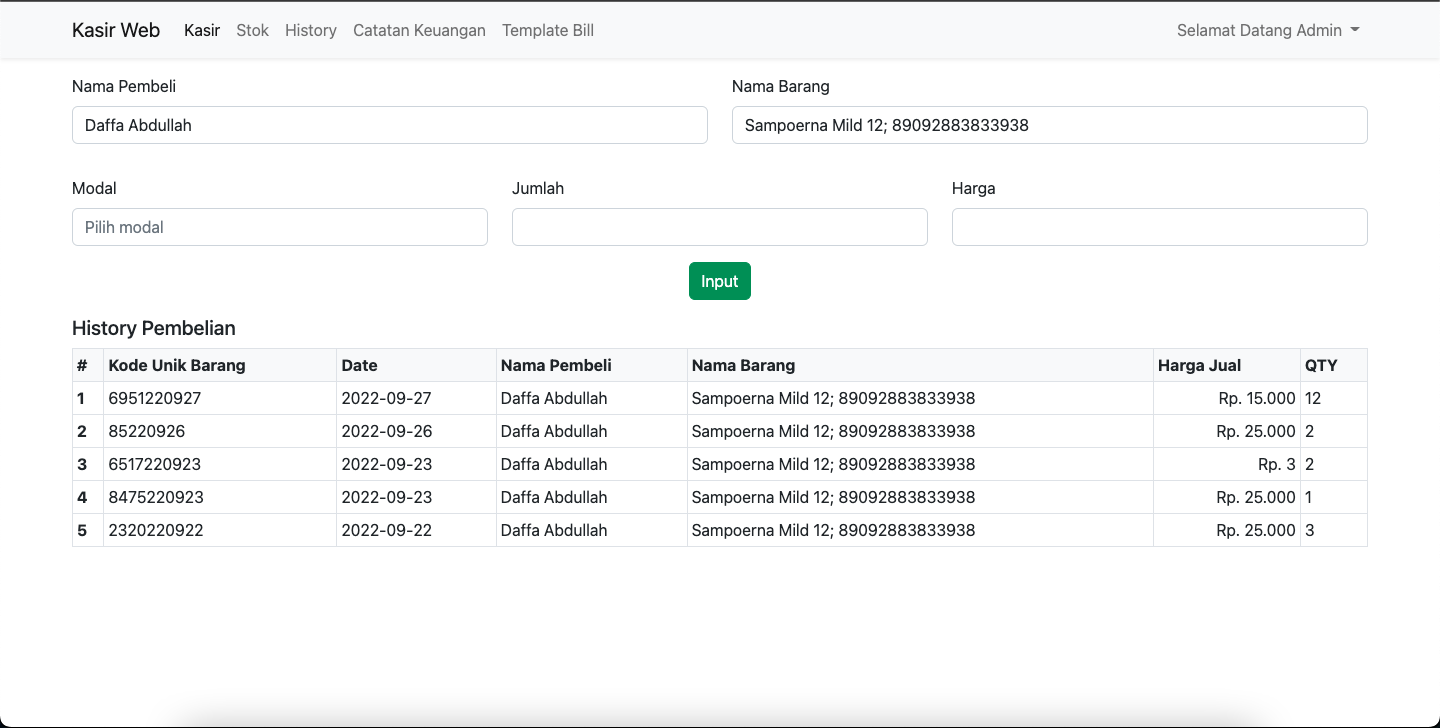Open the Selamat Datang Admin dropdown

pyautogui.click(x=1267, y=30)
